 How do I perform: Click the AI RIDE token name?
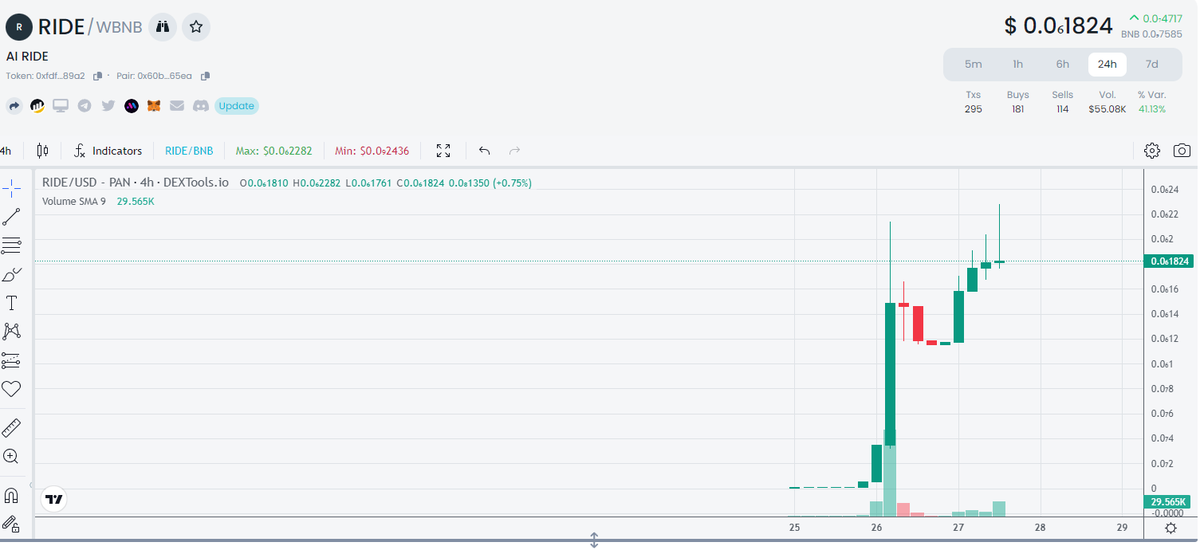27,56
